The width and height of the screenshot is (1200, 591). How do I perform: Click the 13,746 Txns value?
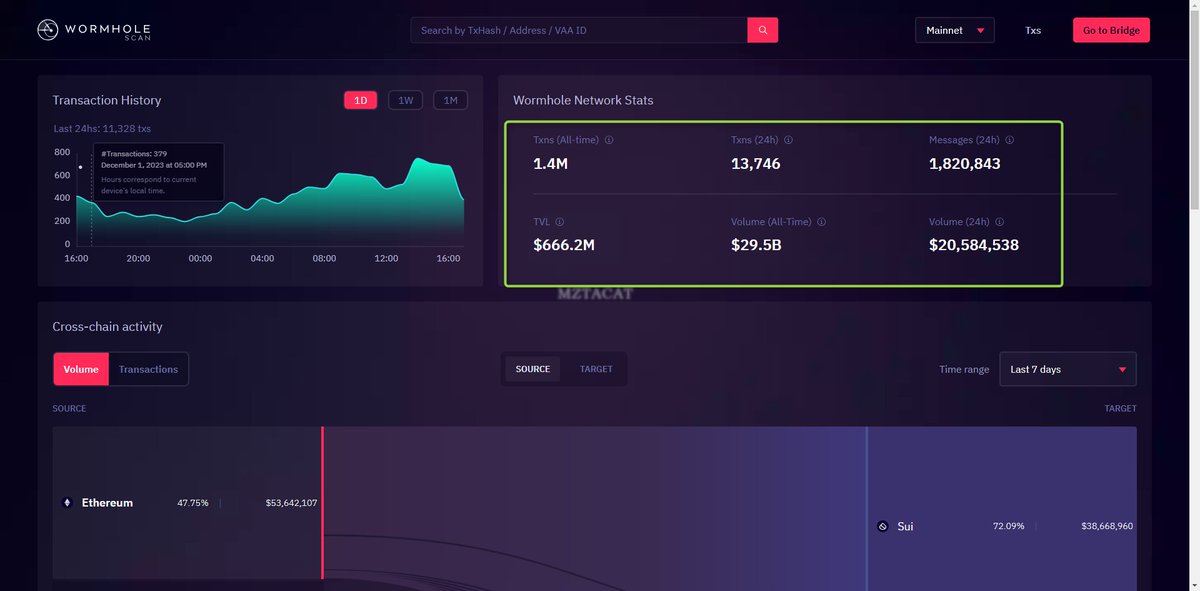(x=756, y=163)
